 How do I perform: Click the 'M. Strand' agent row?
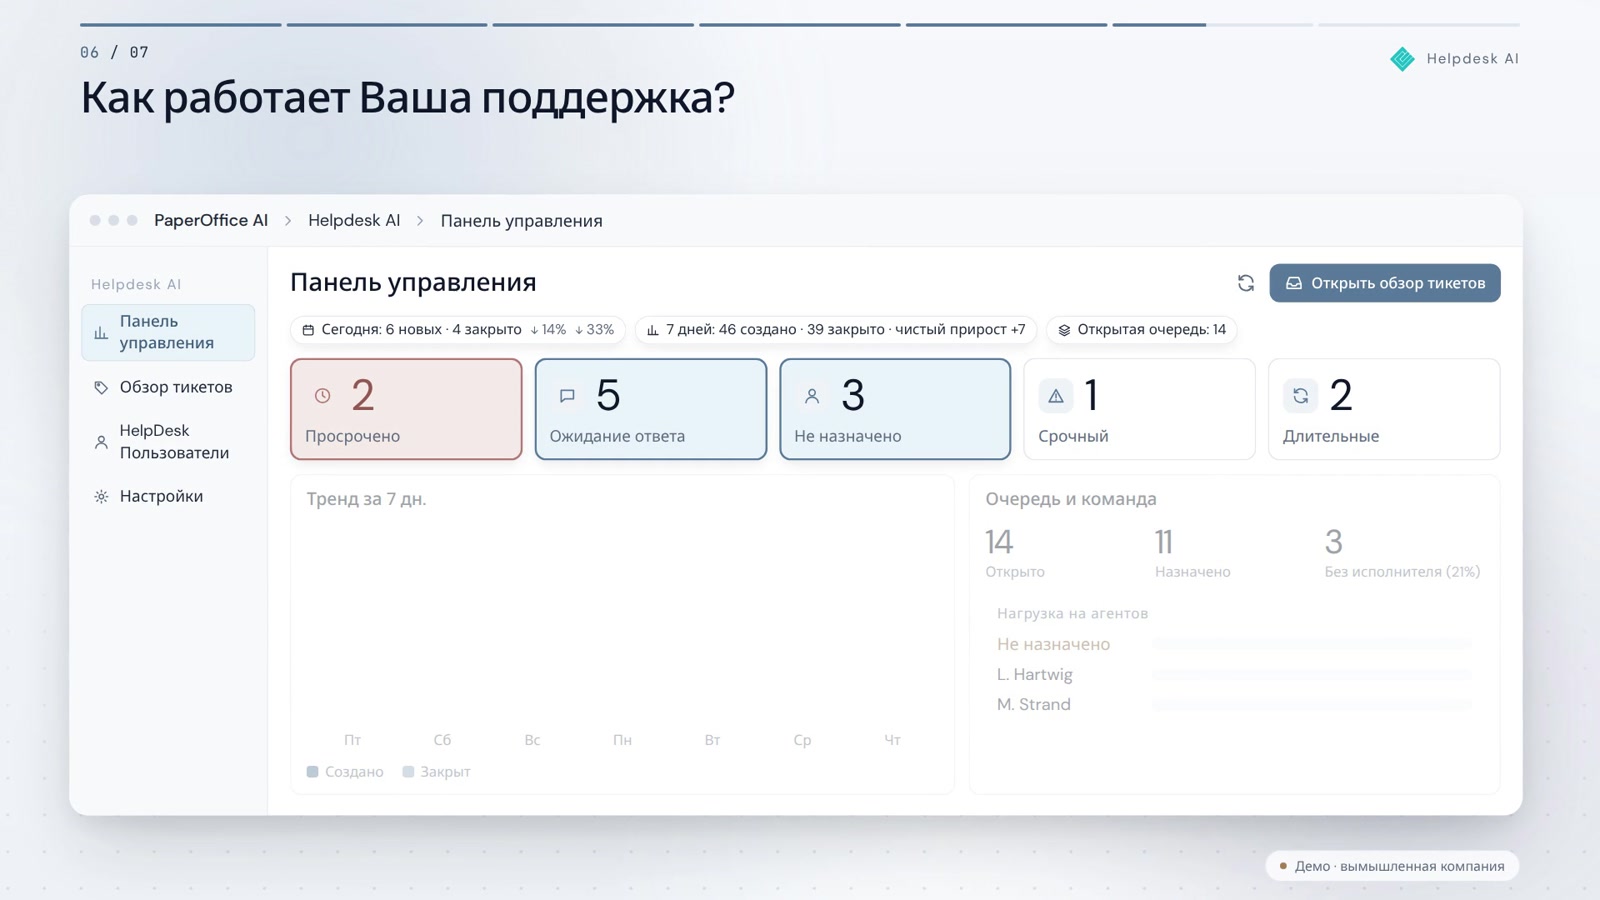tap(1234, 705)
